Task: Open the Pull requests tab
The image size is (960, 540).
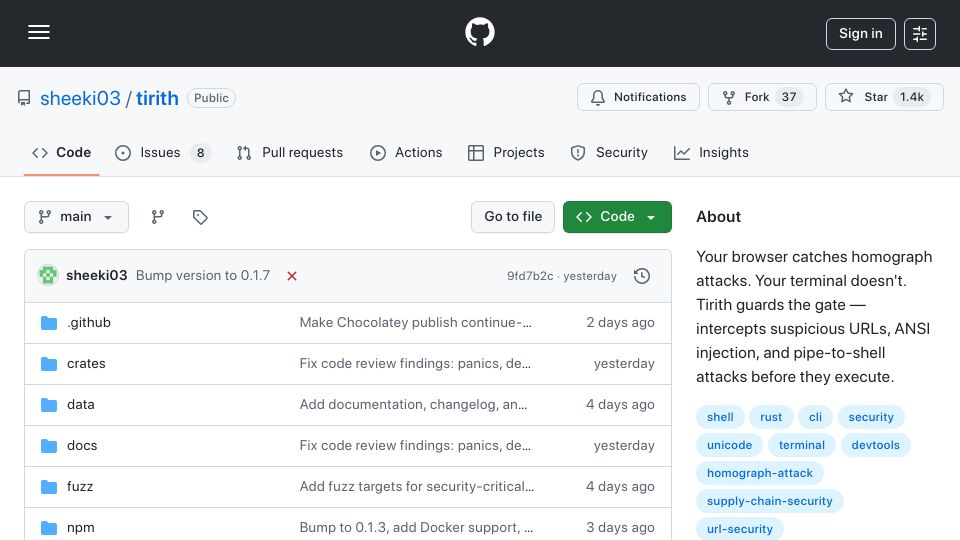Action: point(290,152)
